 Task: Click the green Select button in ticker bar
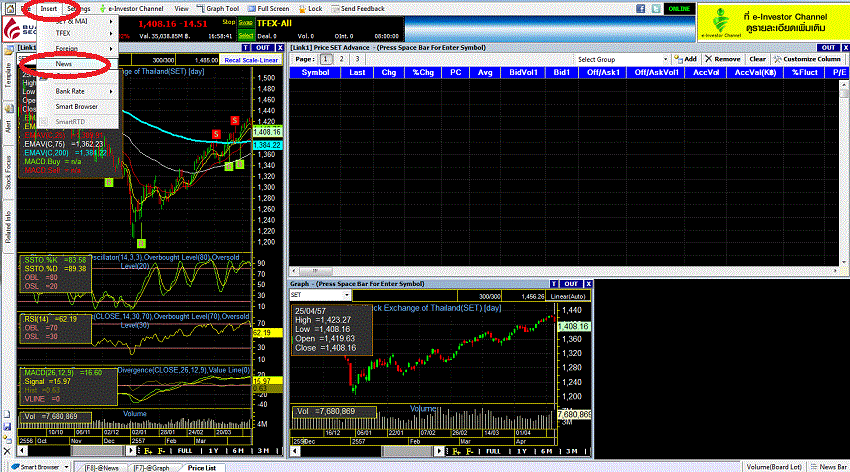pyautogui.click(x=246, y=36)
